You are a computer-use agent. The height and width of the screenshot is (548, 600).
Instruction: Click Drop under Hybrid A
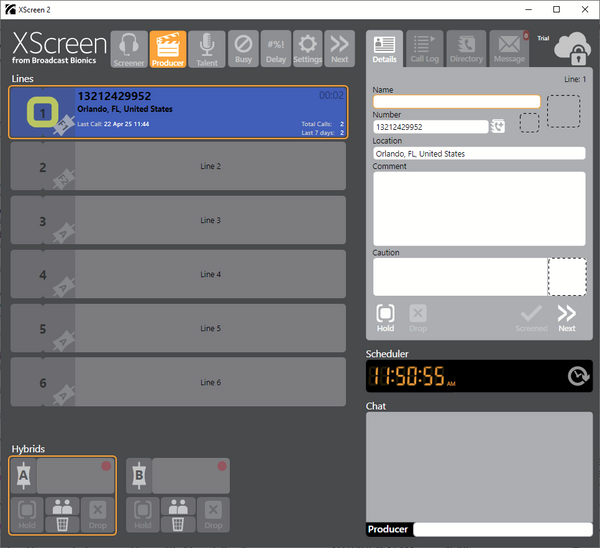pos(98,515)
